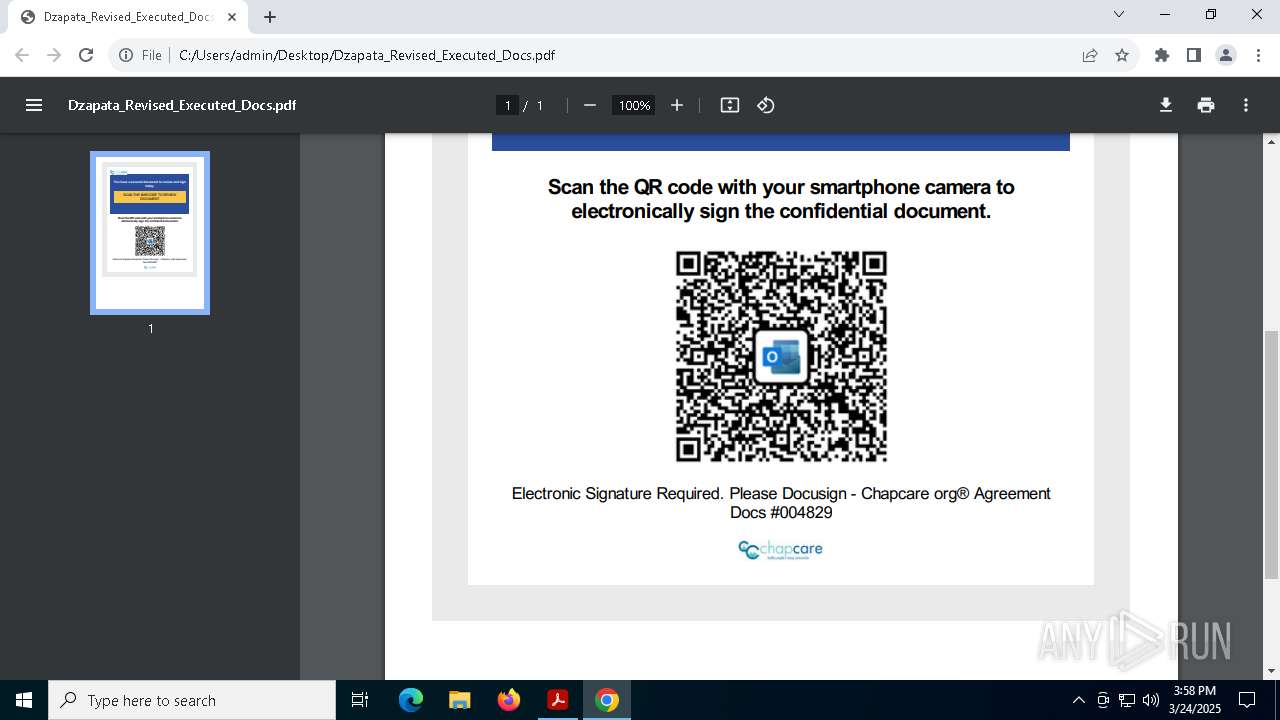Open network status tray icon
1280x720 pixels.
(1127, 700)
